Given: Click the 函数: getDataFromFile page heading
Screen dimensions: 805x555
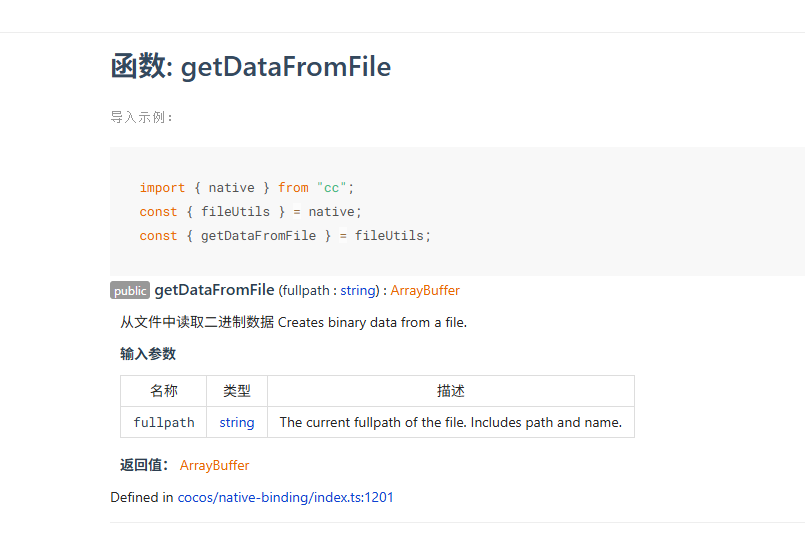Looking at the screenshot, I should pyautogui.click(x=250, y=67).
